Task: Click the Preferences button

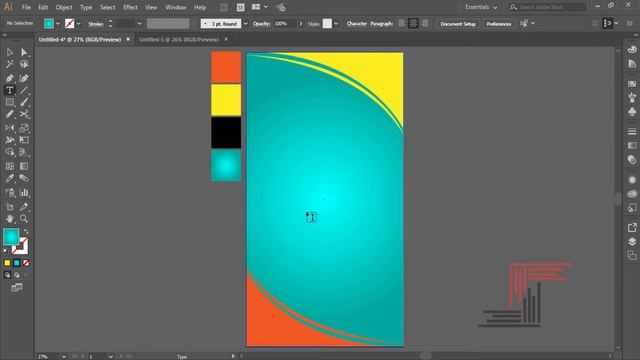Action: click(499, 24)
